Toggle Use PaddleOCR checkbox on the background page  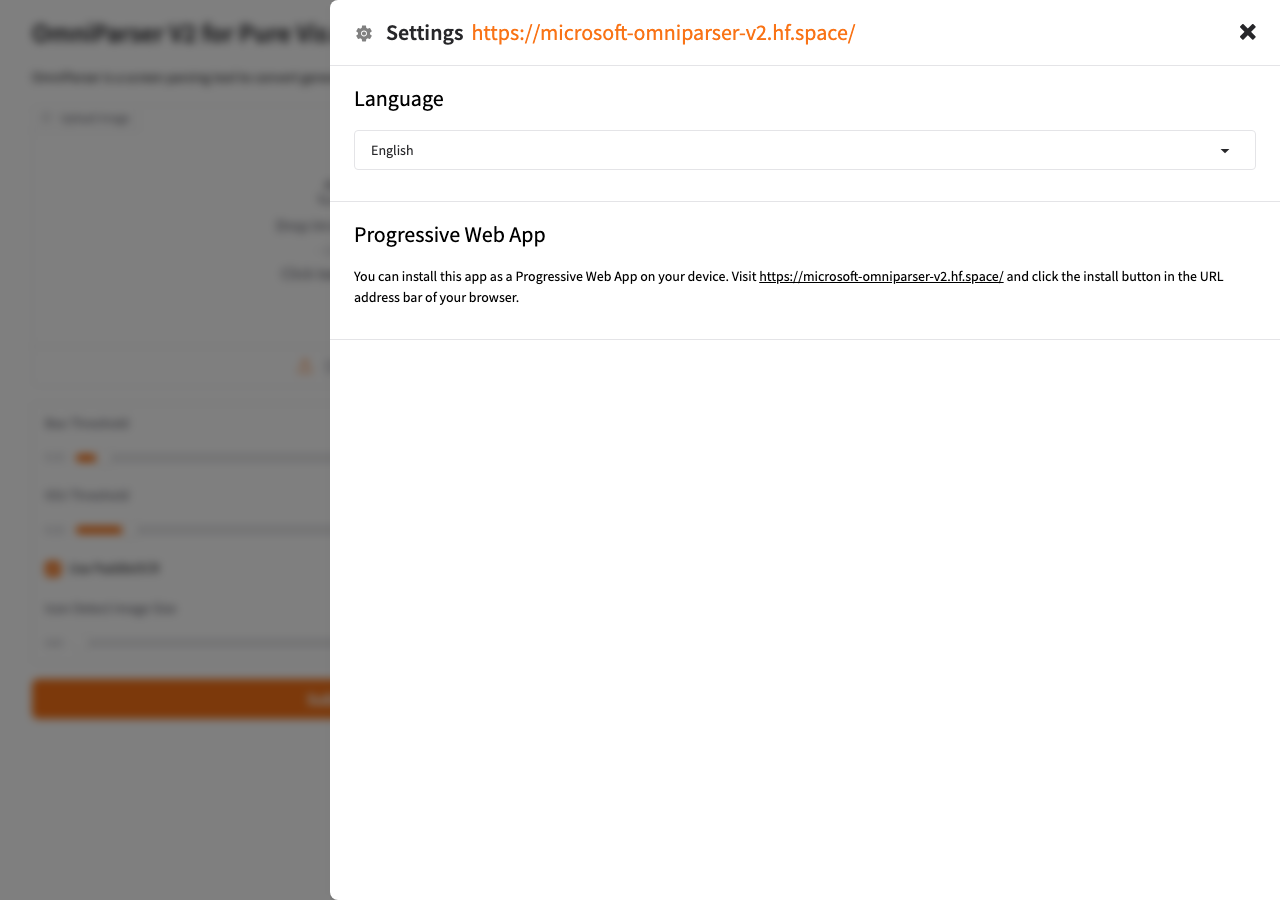(53, 569)
